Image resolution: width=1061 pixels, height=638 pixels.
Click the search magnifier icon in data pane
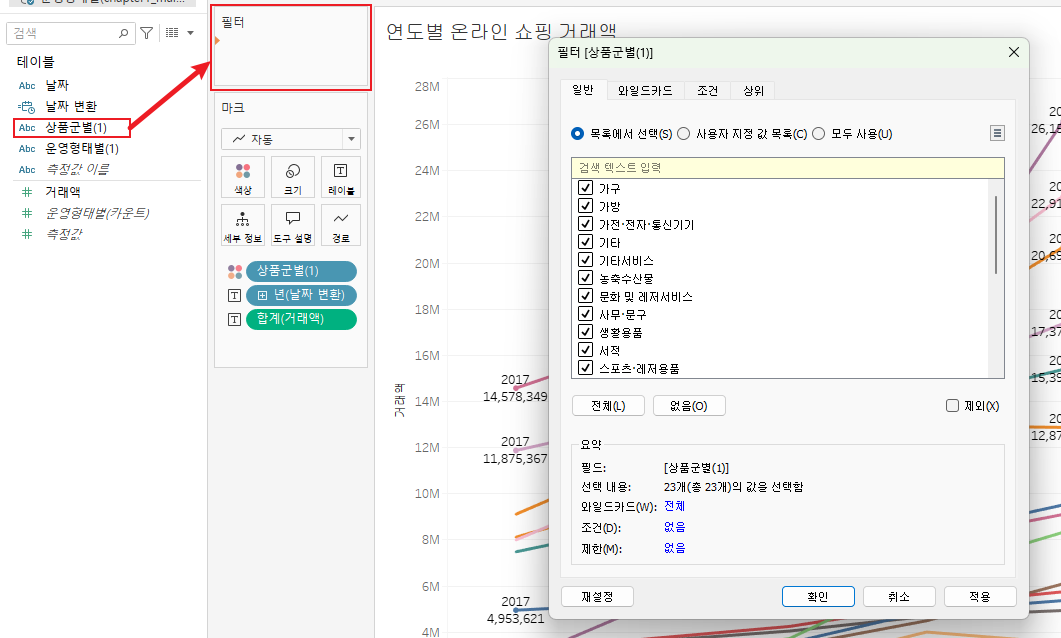[x=123, y=32]
